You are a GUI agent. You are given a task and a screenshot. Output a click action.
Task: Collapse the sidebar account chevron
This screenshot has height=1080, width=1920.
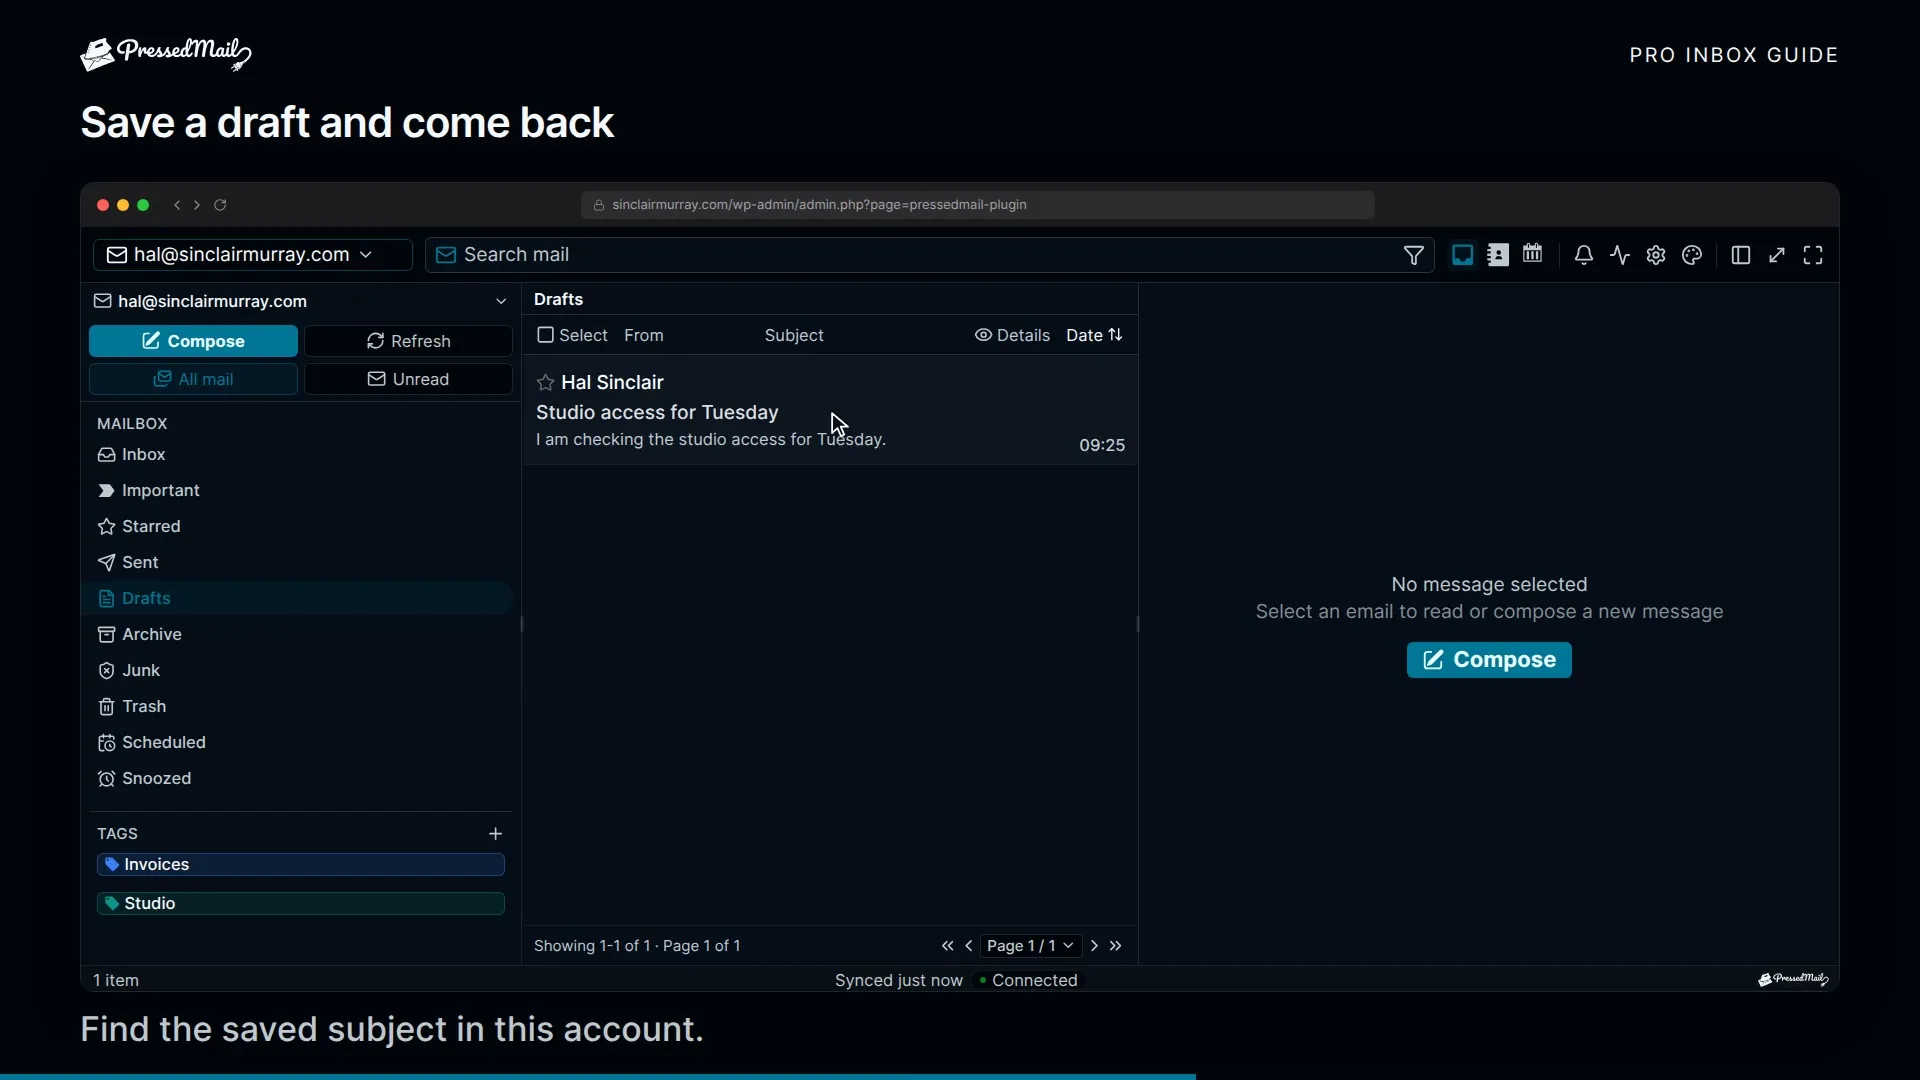click(x=501, y=301)
